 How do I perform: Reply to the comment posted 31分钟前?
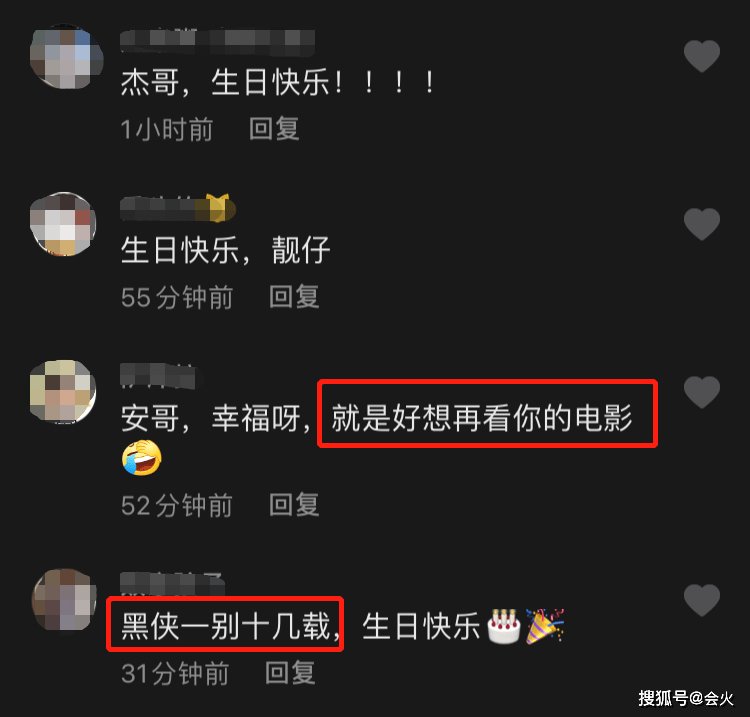tap(290, 673)
